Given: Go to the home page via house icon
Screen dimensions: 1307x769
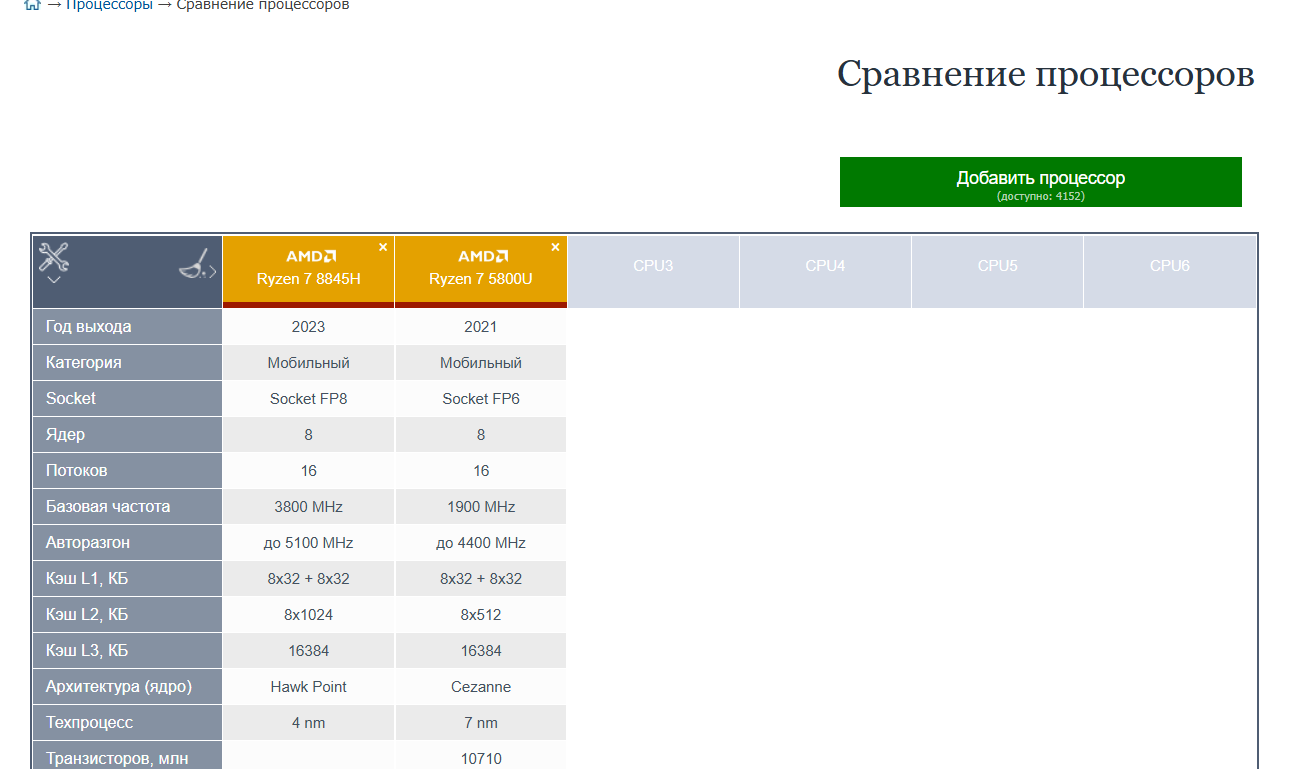Looking at the screenshot, I should 32,5.
